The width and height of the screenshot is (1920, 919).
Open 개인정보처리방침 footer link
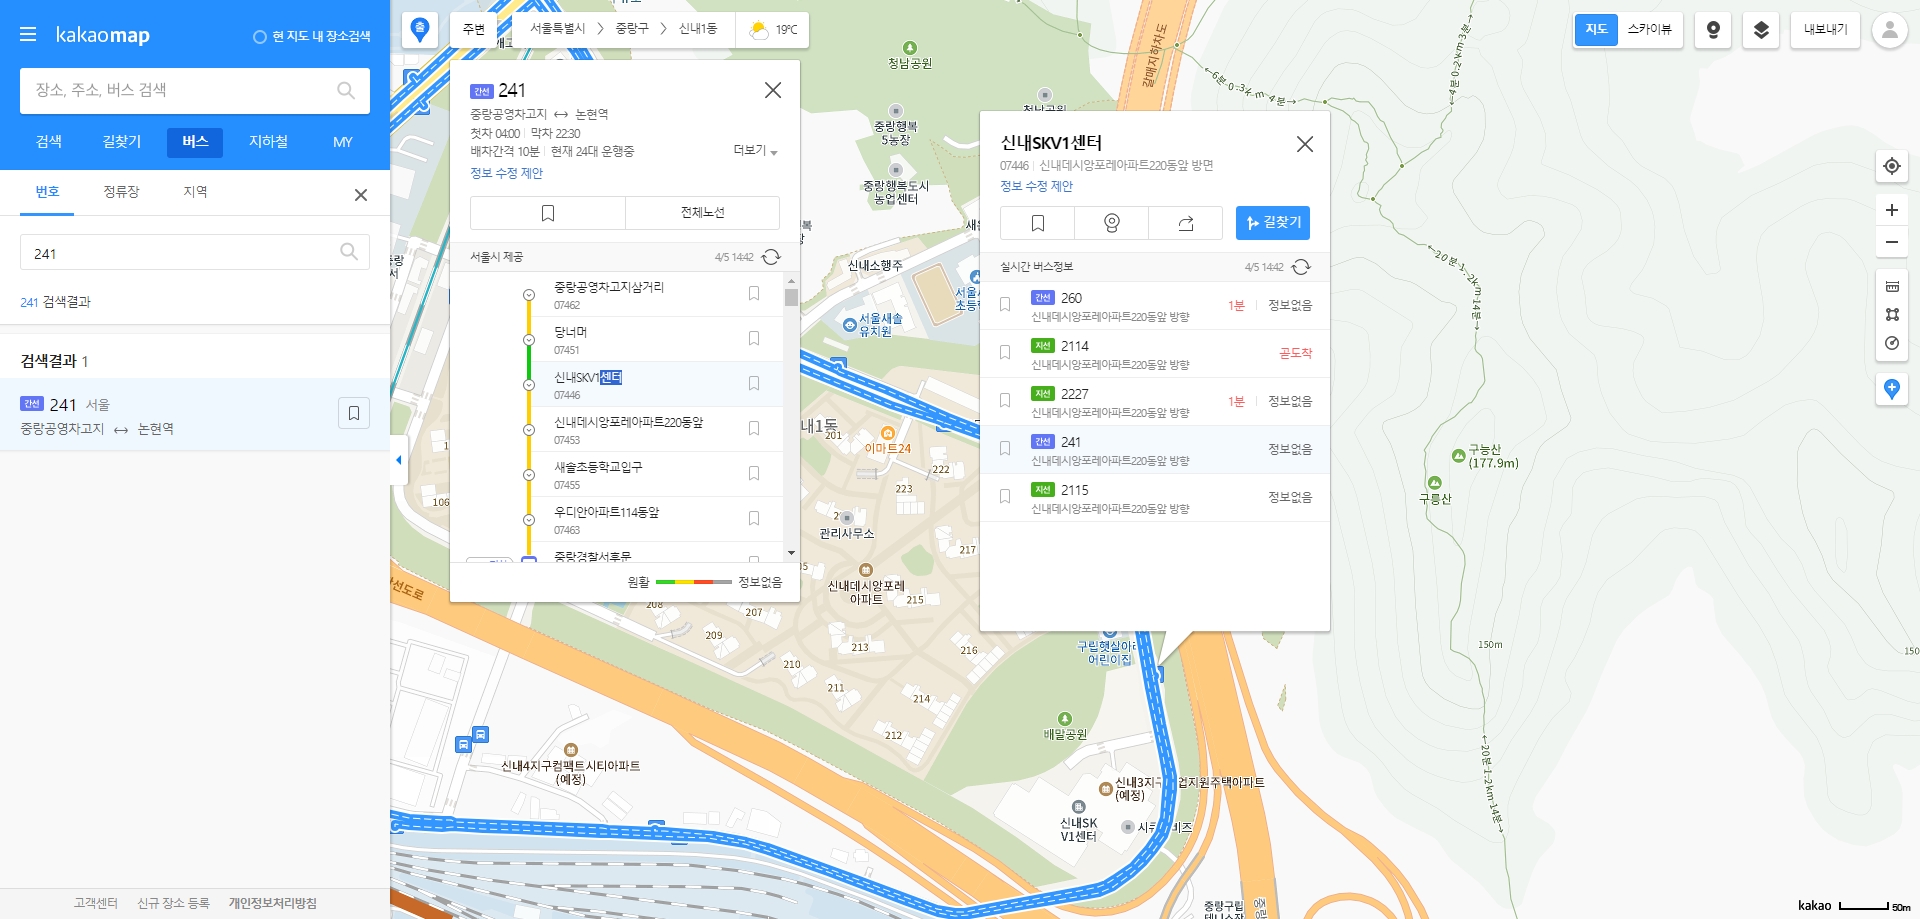click(x=272, y=903)
